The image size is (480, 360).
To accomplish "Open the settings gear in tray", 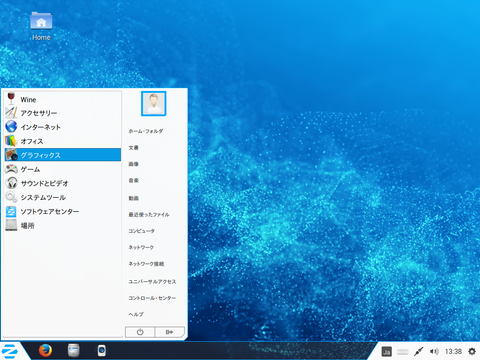I will (x=472, y=351).
